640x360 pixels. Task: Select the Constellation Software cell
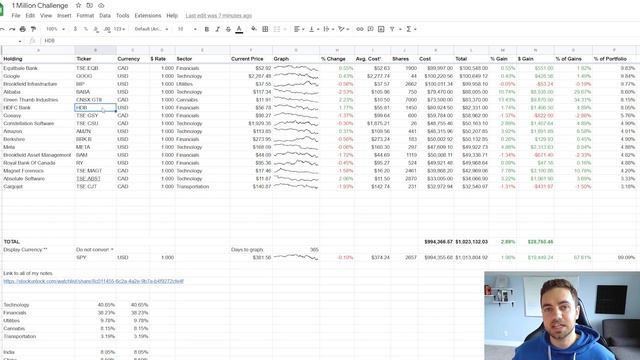coord(38,123)
